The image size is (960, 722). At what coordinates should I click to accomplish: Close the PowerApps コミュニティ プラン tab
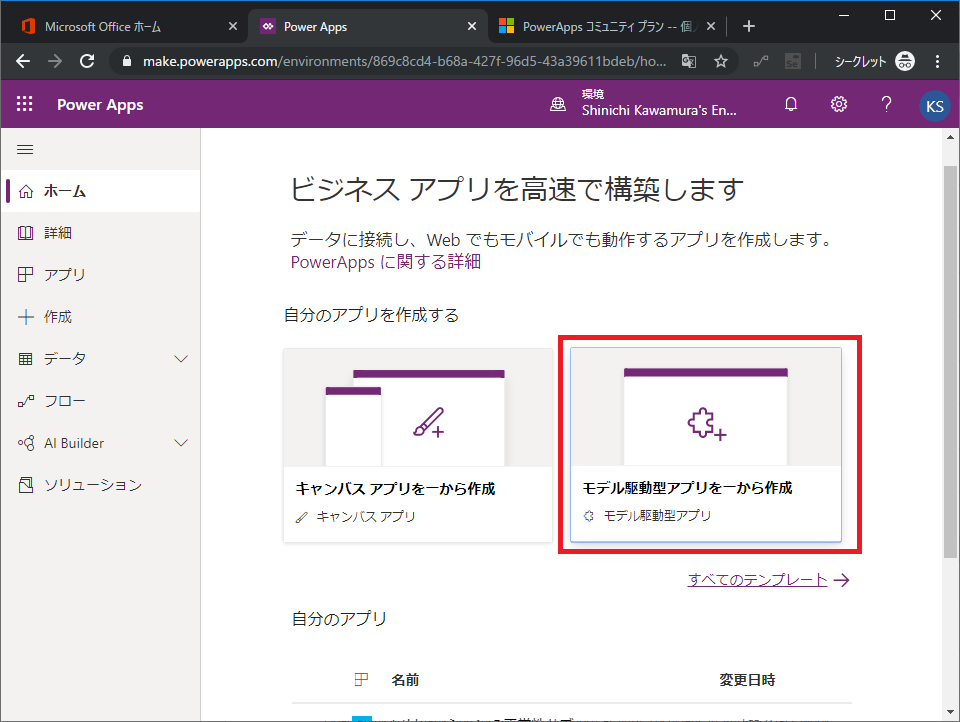click(711, 26)
